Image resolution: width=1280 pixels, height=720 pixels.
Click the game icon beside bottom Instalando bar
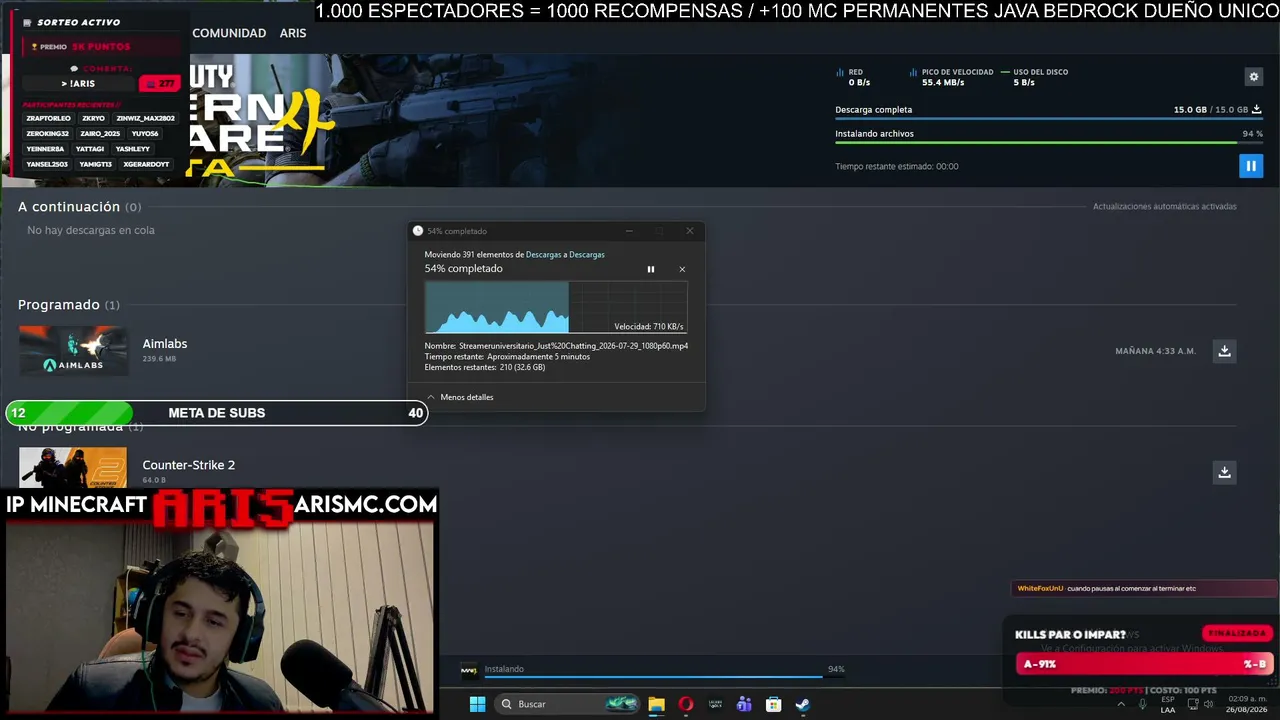468,671
